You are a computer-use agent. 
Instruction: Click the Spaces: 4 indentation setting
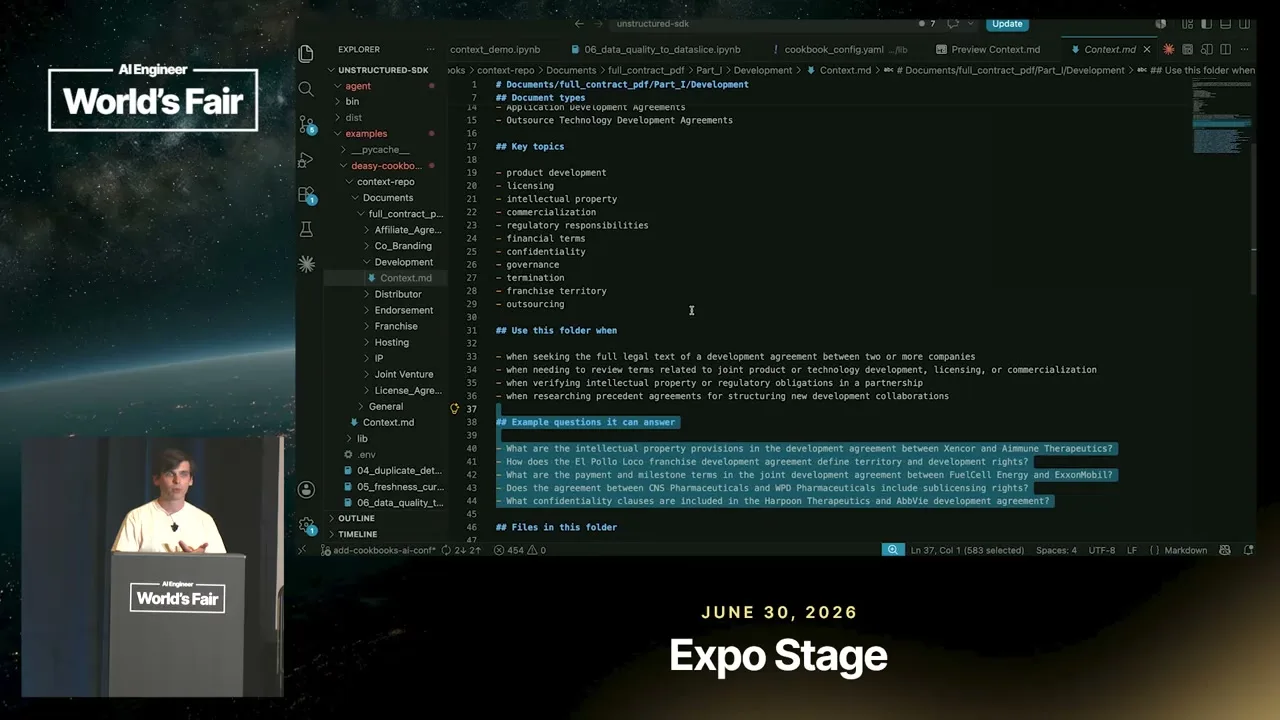[x=1056, y=550]
